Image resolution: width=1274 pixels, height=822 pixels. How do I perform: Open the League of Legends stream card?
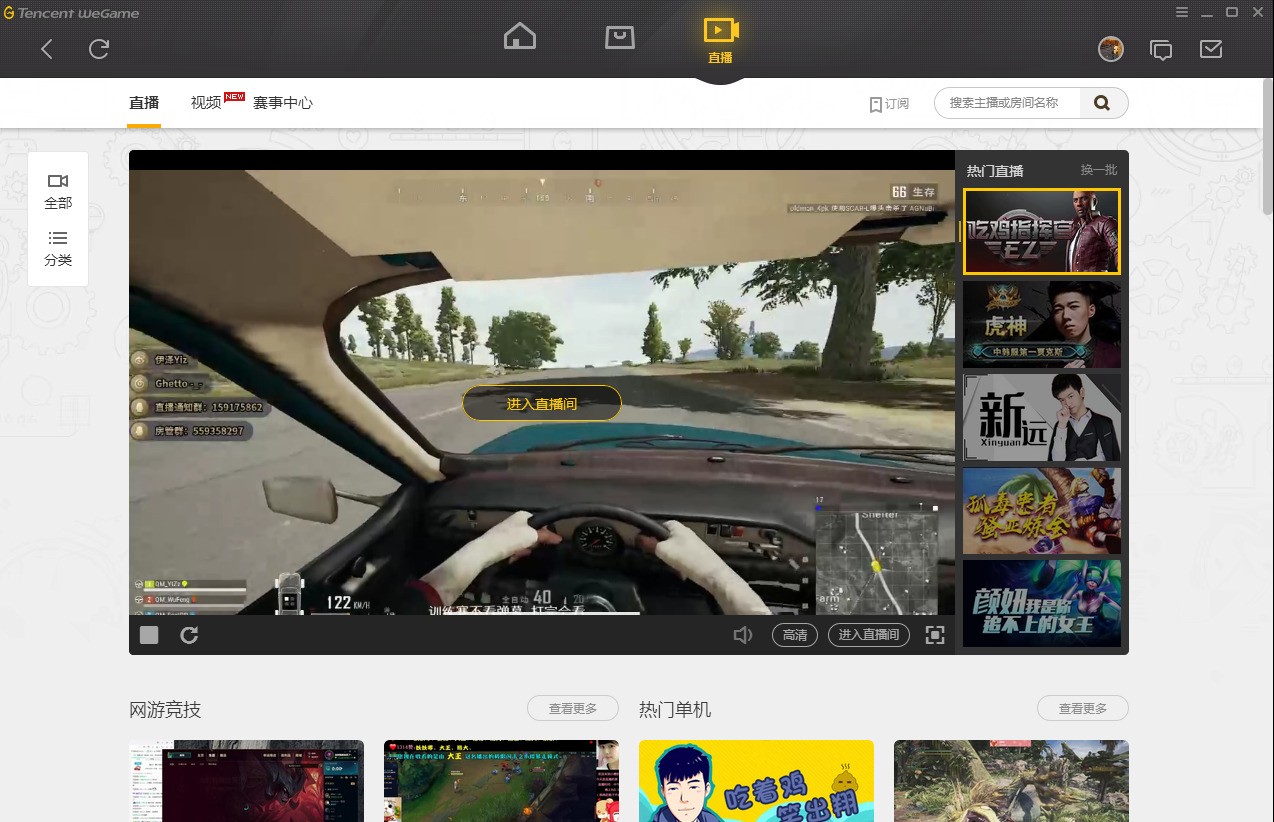(501, 781)
